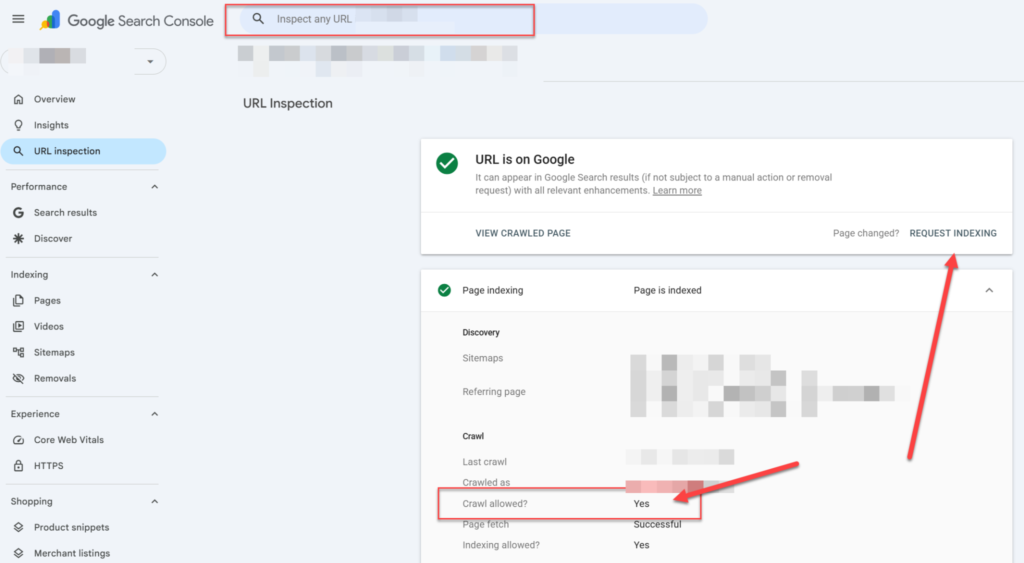The image size is (1024, 563).
Task: Click the Core Web Vitals gauge icon
Action: tap(18, 440)
